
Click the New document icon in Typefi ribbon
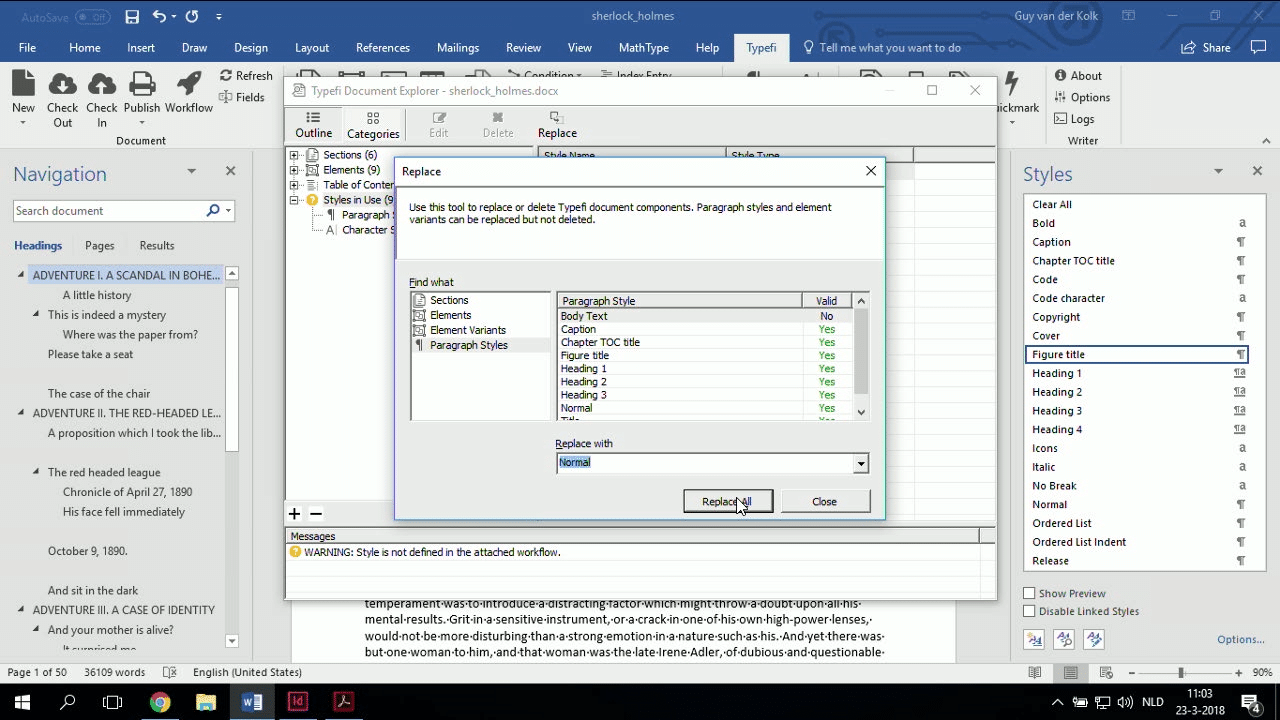23,83
